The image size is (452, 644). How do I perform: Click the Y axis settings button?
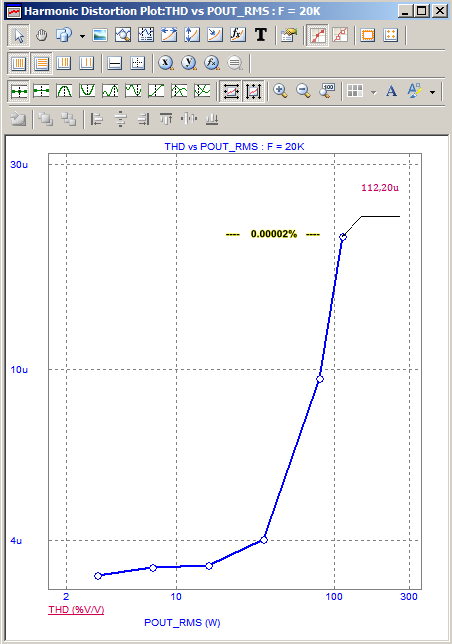tap(188, 63)
